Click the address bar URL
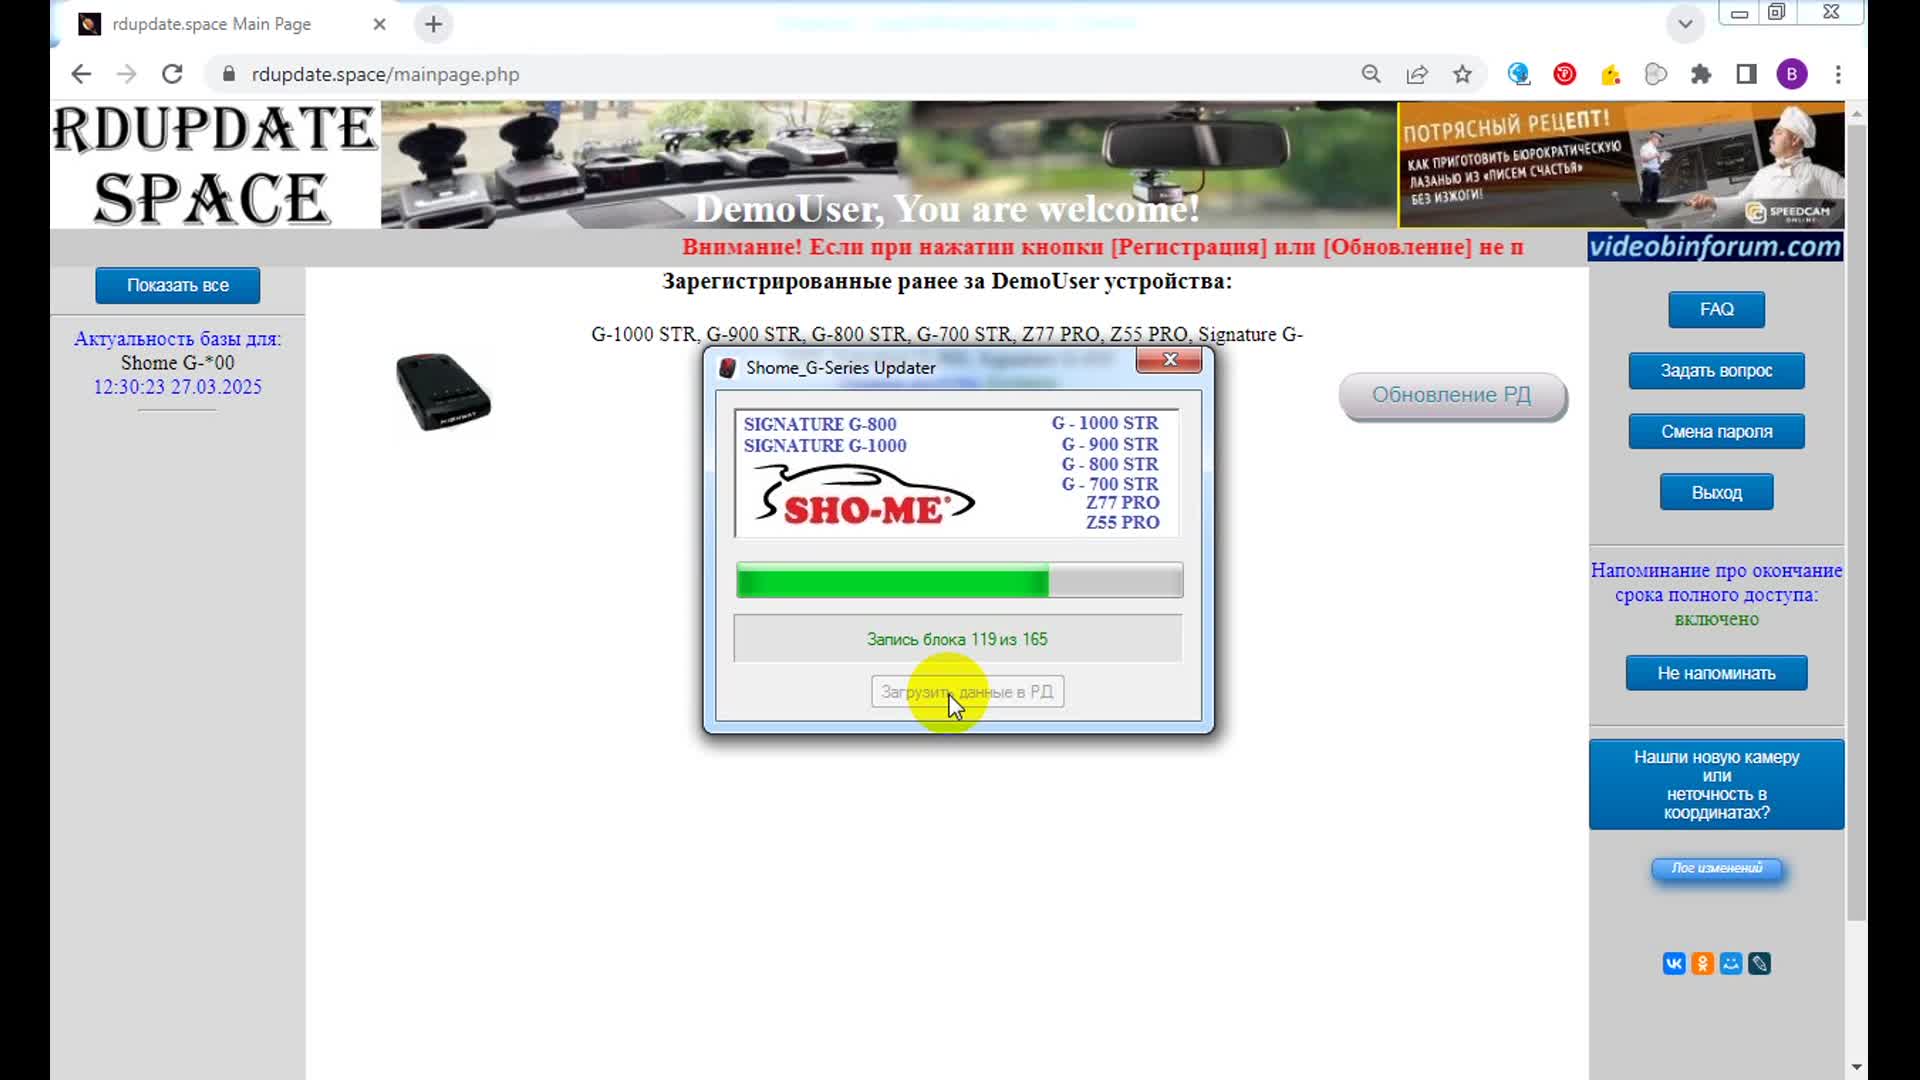 pyautogui.click(x=385, y=74)
